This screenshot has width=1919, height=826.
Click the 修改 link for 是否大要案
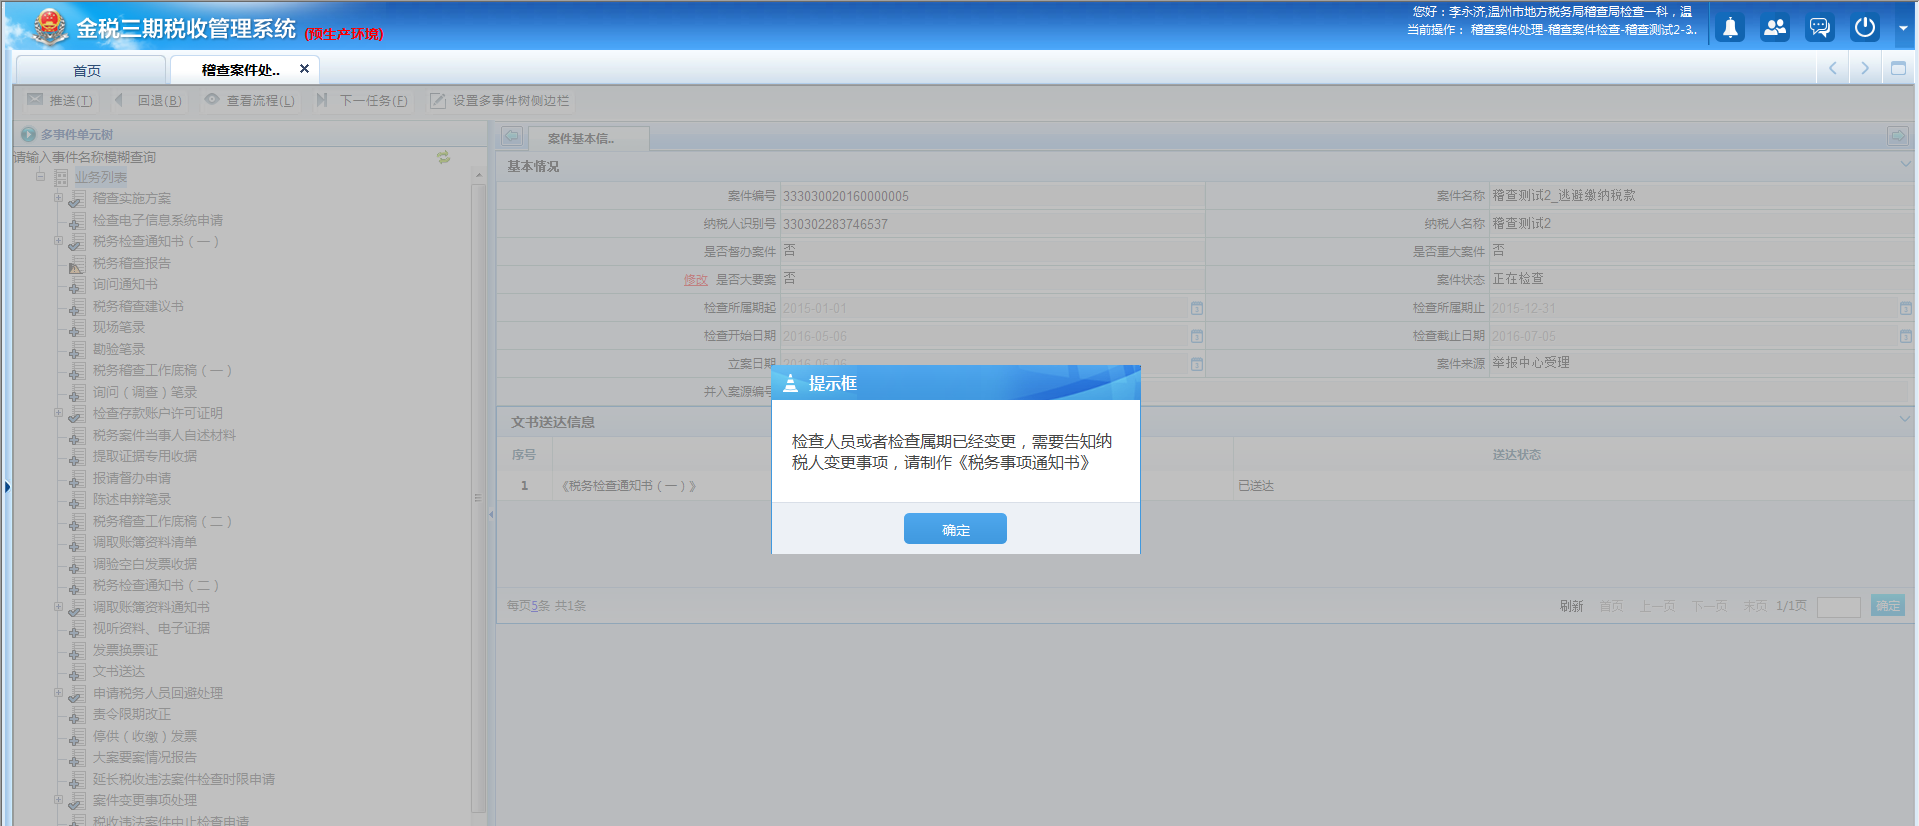point(696,280)
